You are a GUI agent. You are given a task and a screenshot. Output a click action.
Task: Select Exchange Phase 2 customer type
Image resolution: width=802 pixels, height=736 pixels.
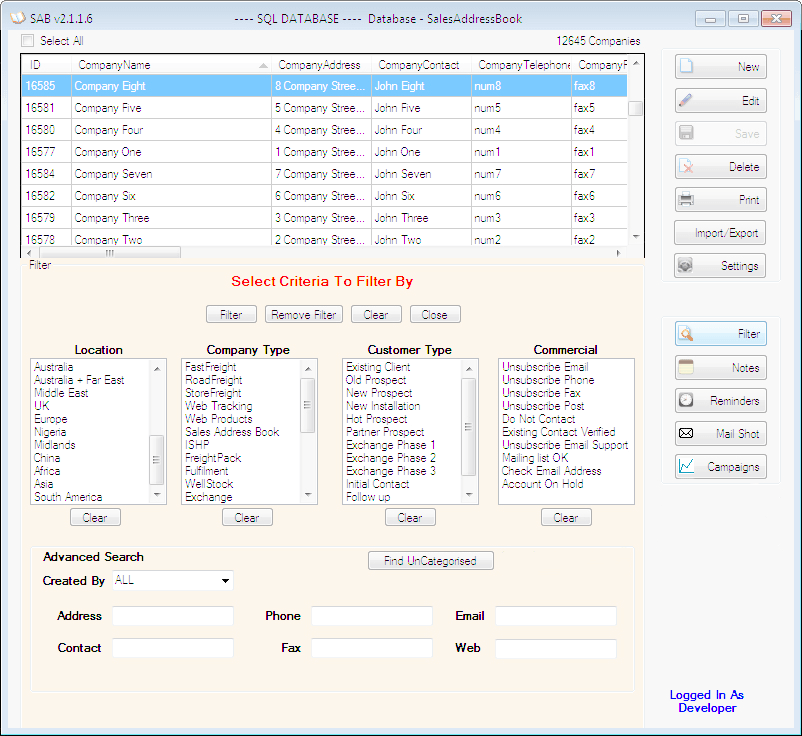tap(391, 458)
